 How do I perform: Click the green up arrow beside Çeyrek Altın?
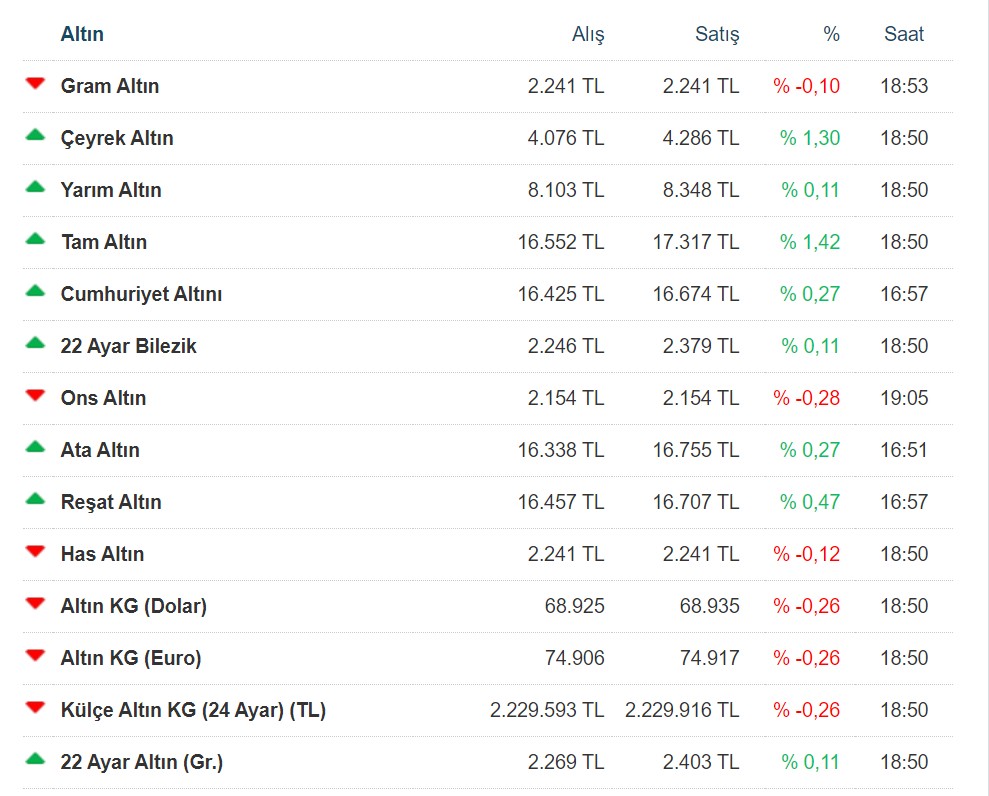click(36, 135)
